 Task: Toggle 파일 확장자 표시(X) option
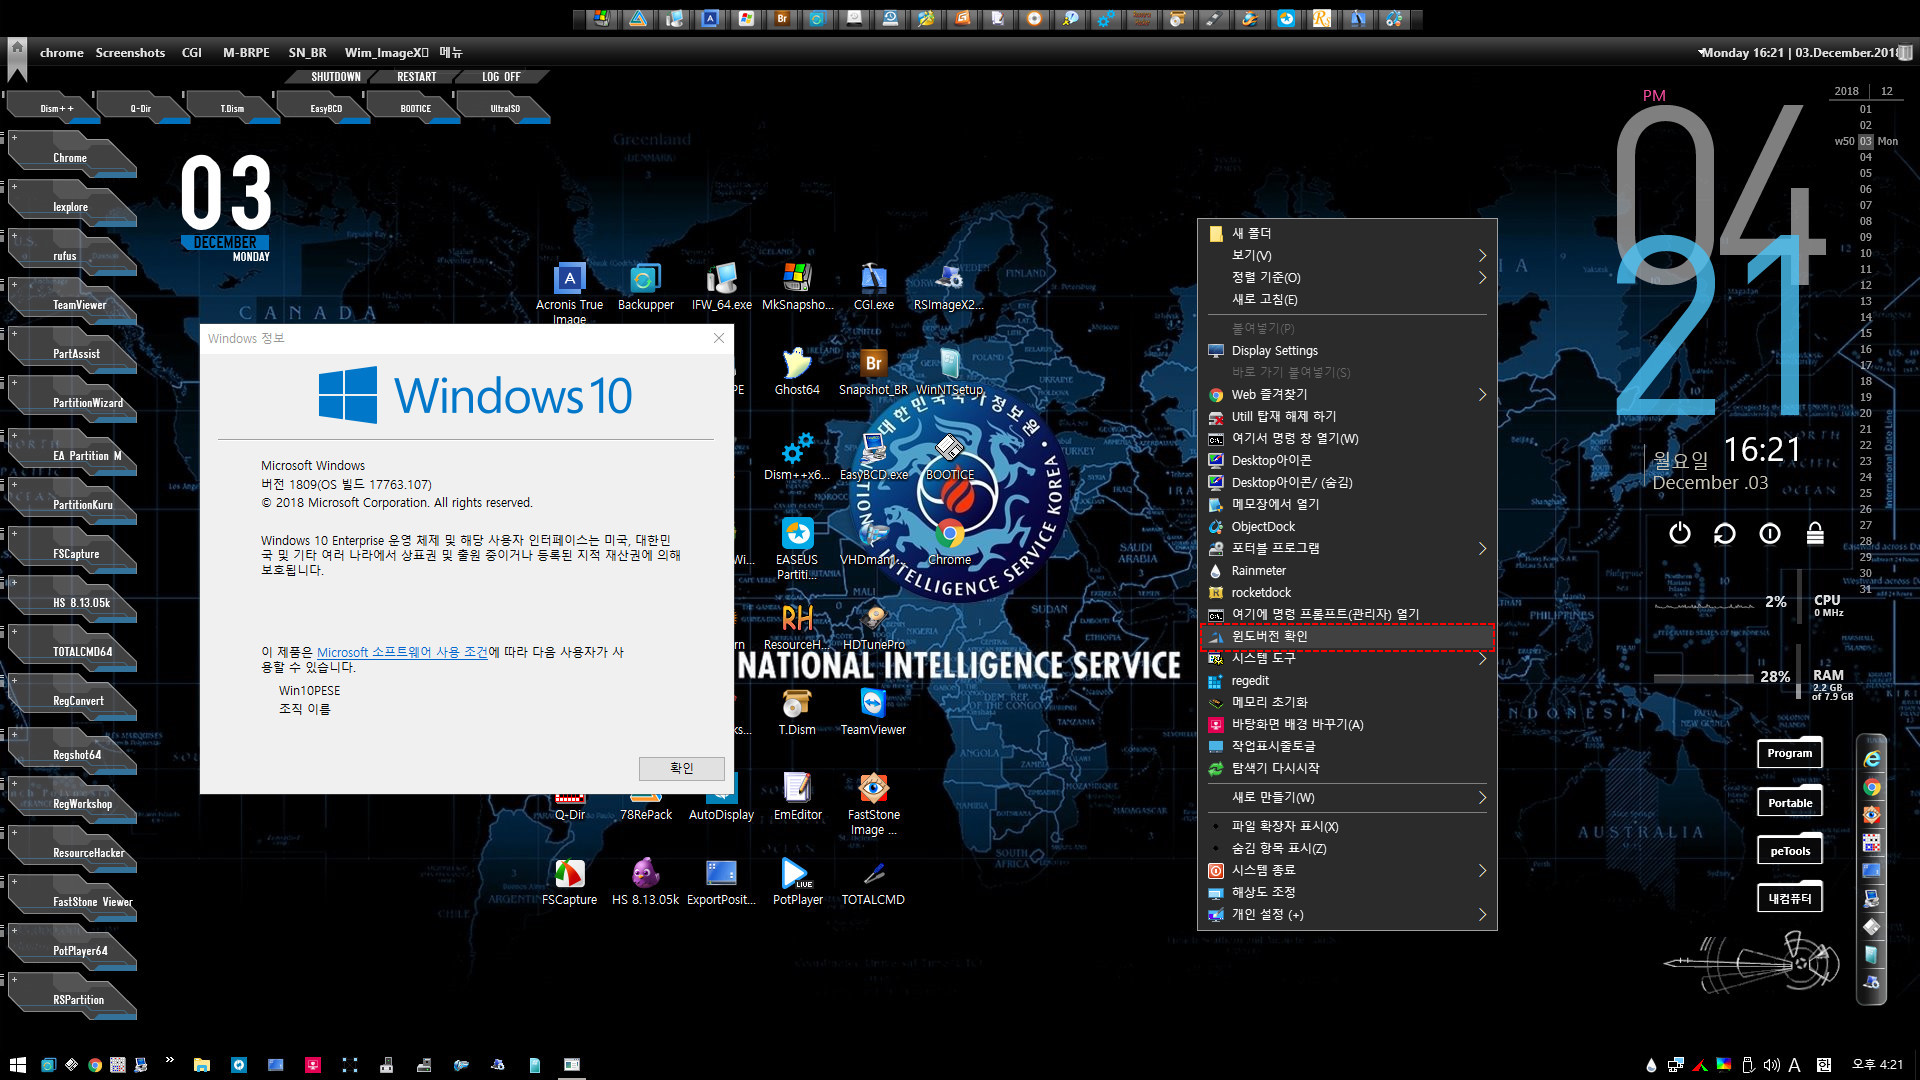click(x=1347, y=826)
